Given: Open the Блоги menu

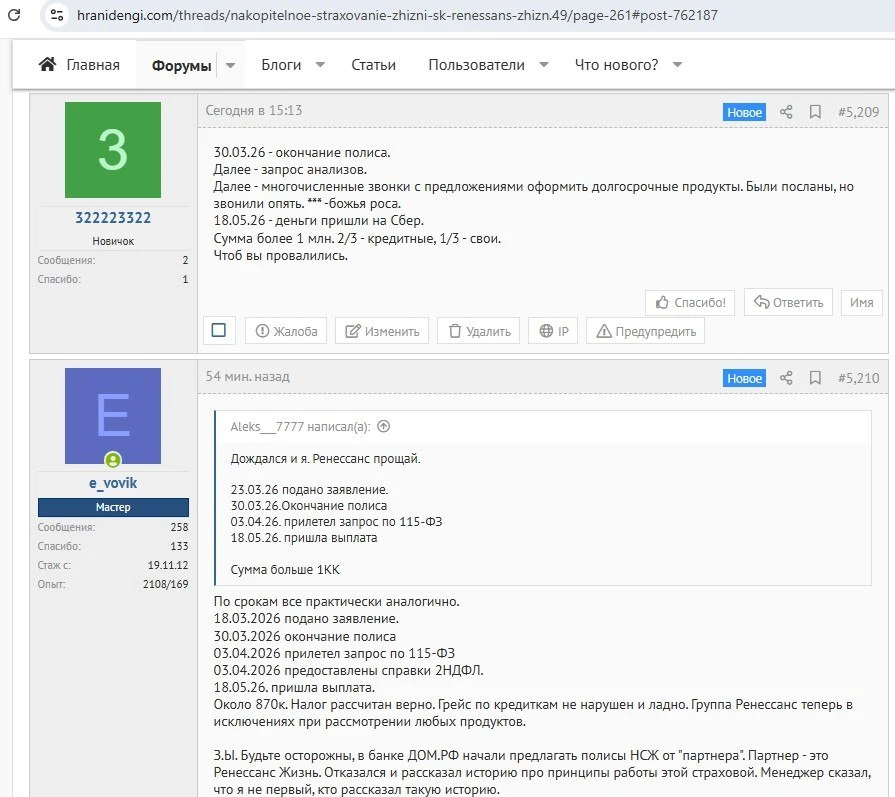Looking at the screenshot, I should point(281,65).
